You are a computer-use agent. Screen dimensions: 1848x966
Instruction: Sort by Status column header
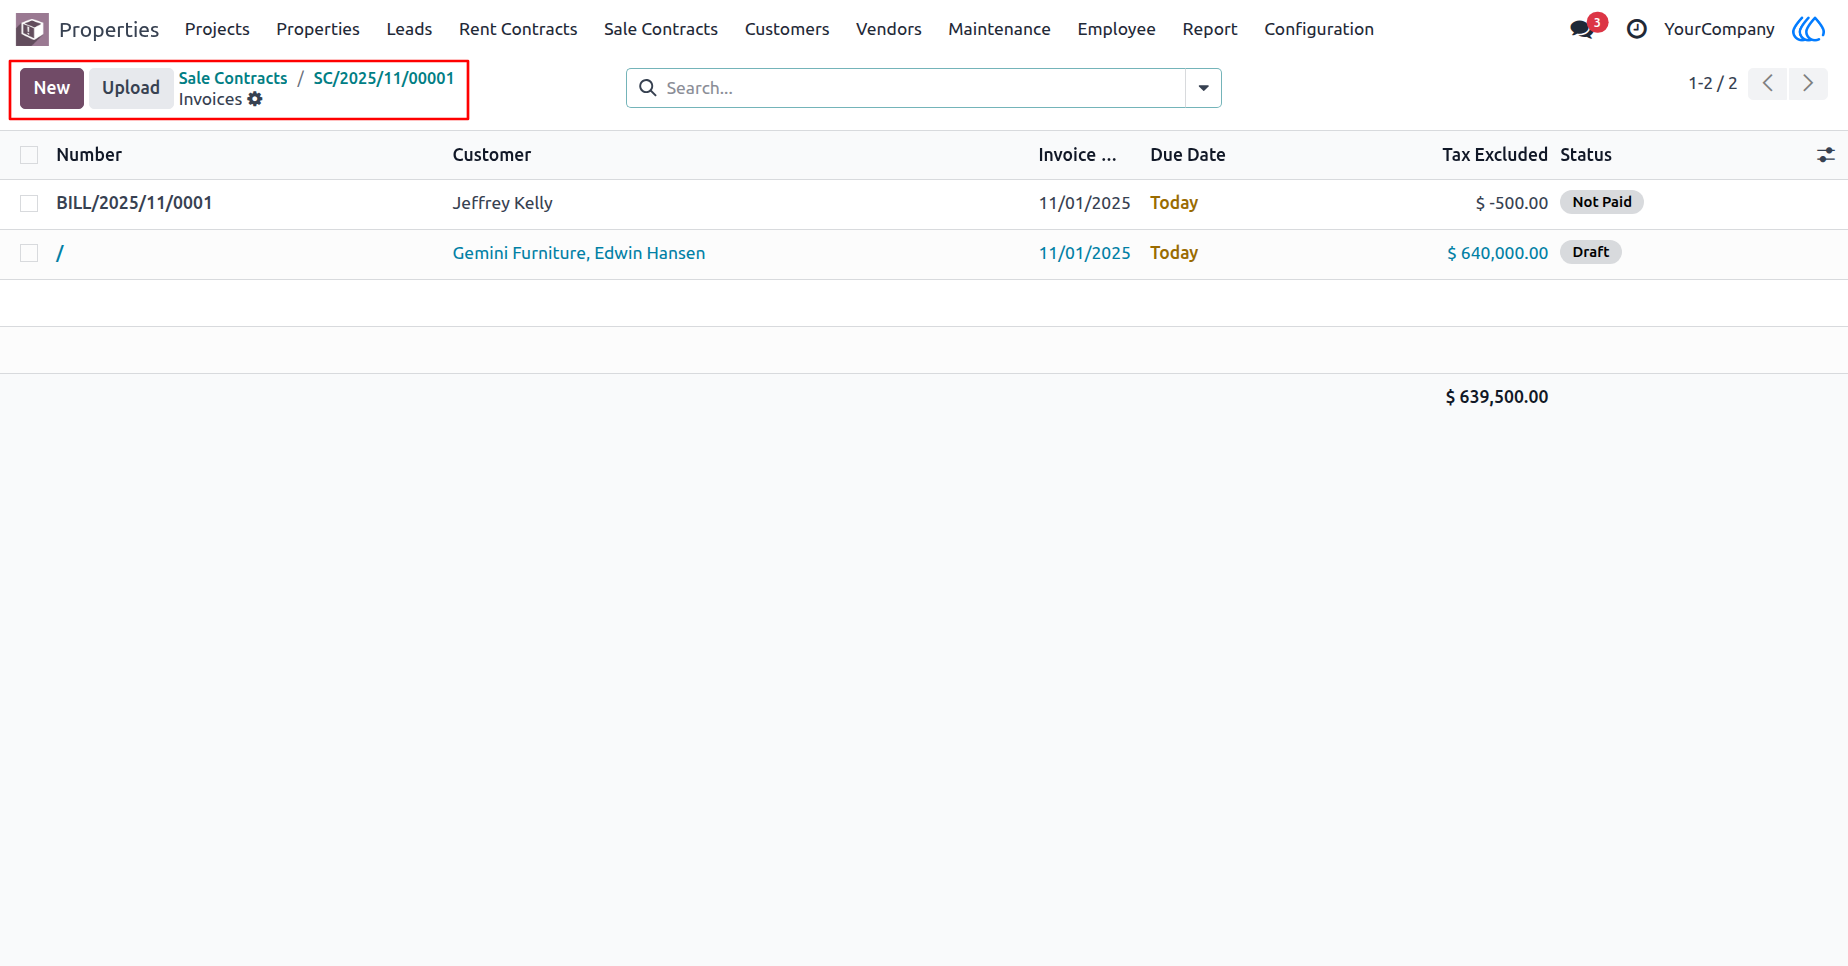tap(1586, 155)
